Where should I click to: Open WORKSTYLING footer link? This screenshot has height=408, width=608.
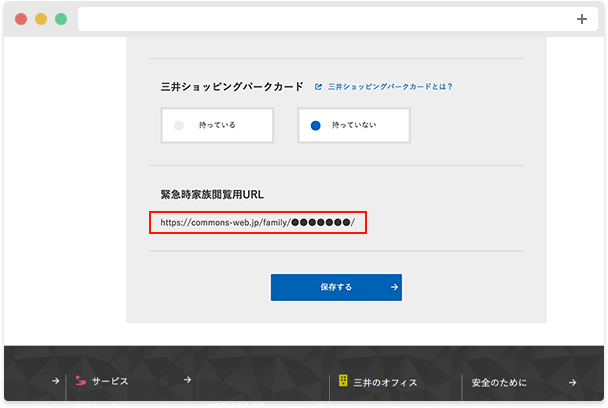[x=235, y=405]
